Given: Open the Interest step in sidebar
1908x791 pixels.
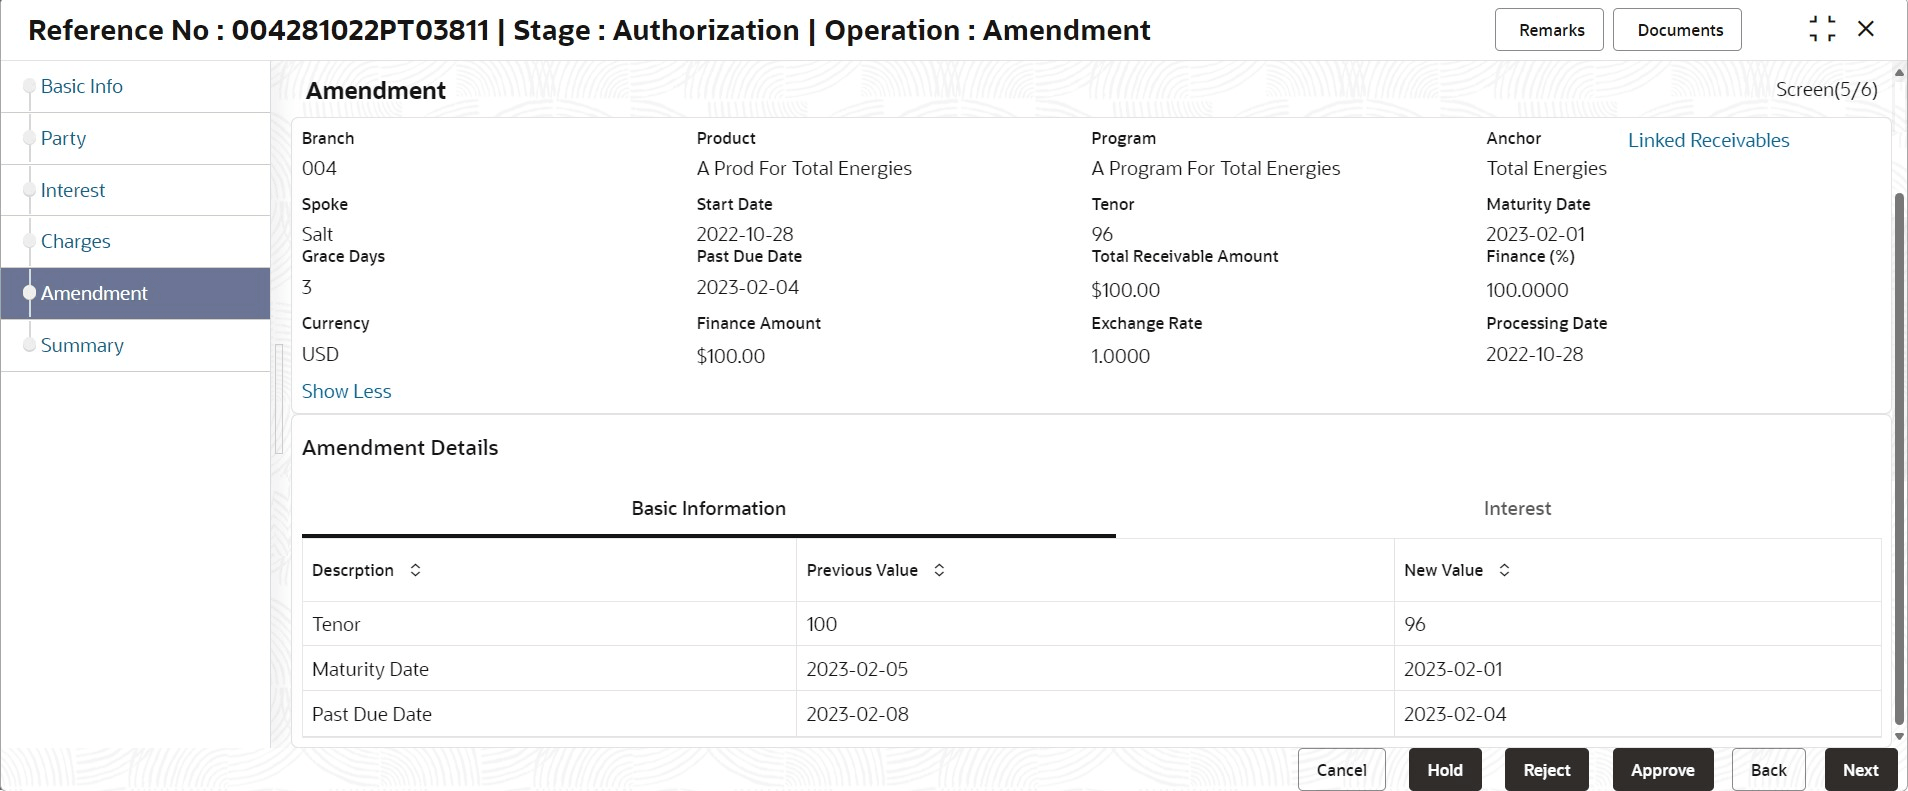Looking at the screenshot, I should [x=73, y=190].
